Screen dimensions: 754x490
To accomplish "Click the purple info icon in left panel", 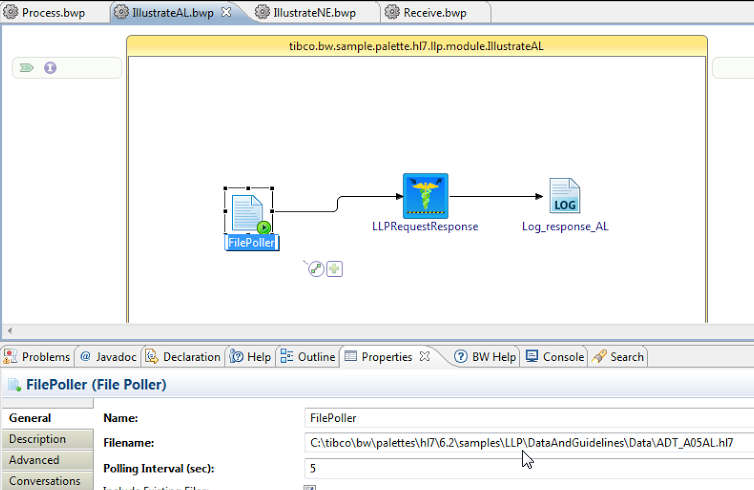I will pyautogui.click(x=50, y=68).
